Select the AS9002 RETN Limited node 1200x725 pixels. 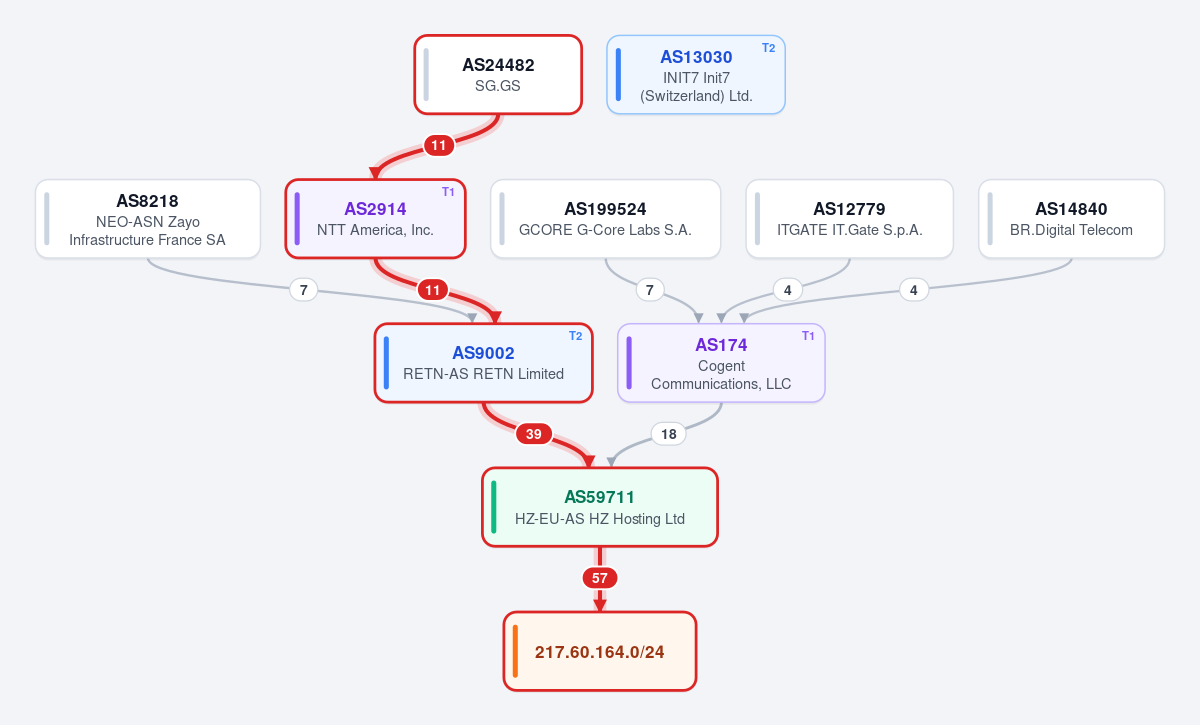(484, 363)
